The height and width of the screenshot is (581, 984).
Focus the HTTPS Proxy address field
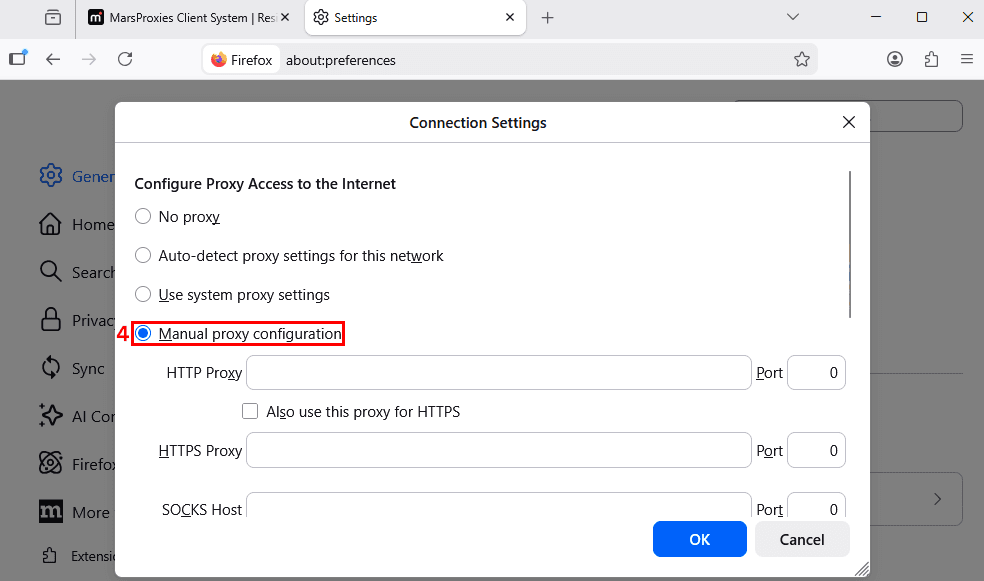pos(498,450)
